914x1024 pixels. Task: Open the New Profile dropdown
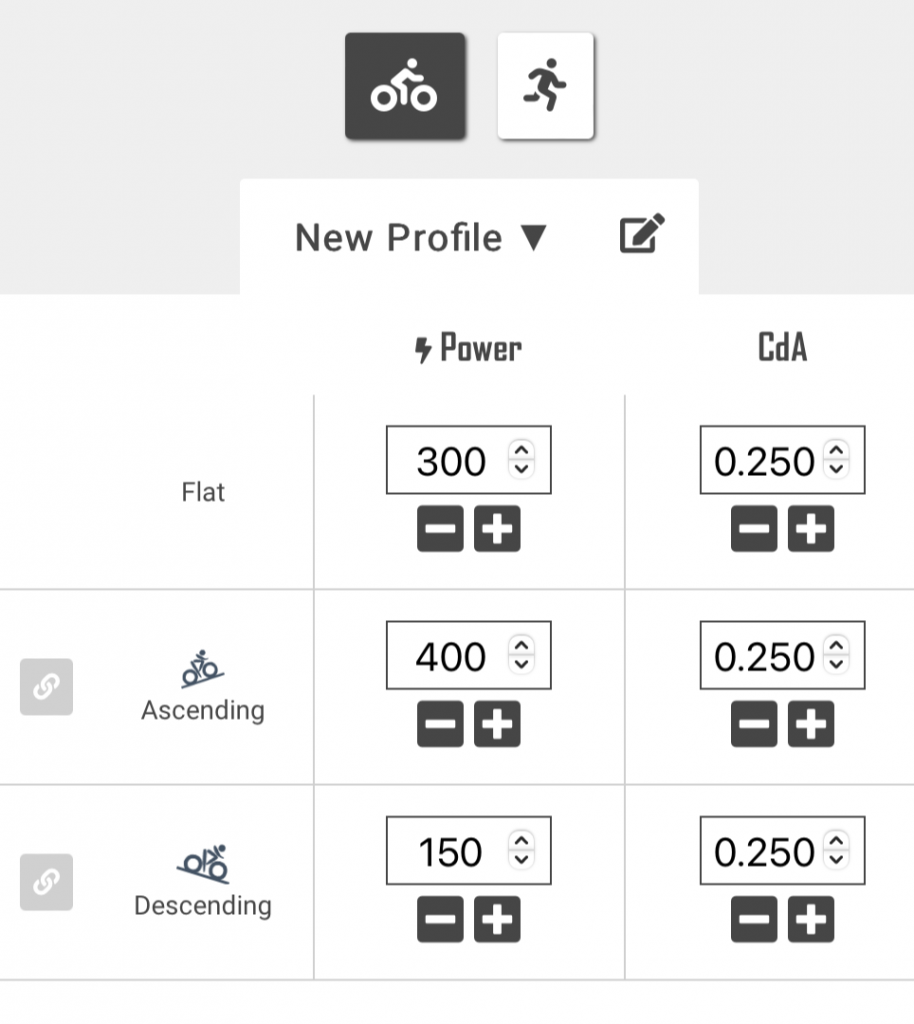(x=420, y=238)
